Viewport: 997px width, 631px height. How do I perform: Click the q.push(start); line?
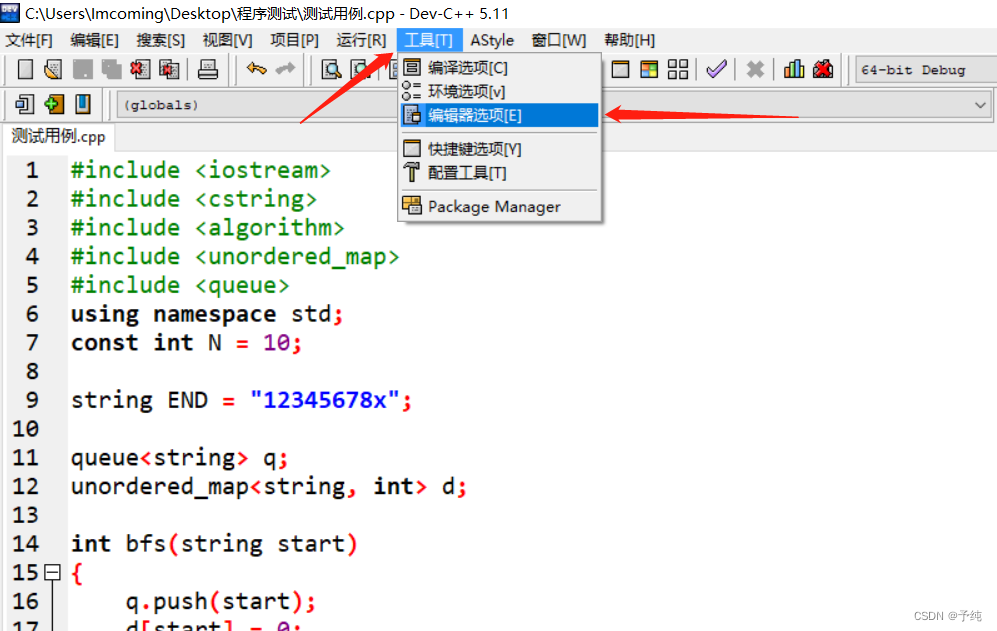[221, 601]
